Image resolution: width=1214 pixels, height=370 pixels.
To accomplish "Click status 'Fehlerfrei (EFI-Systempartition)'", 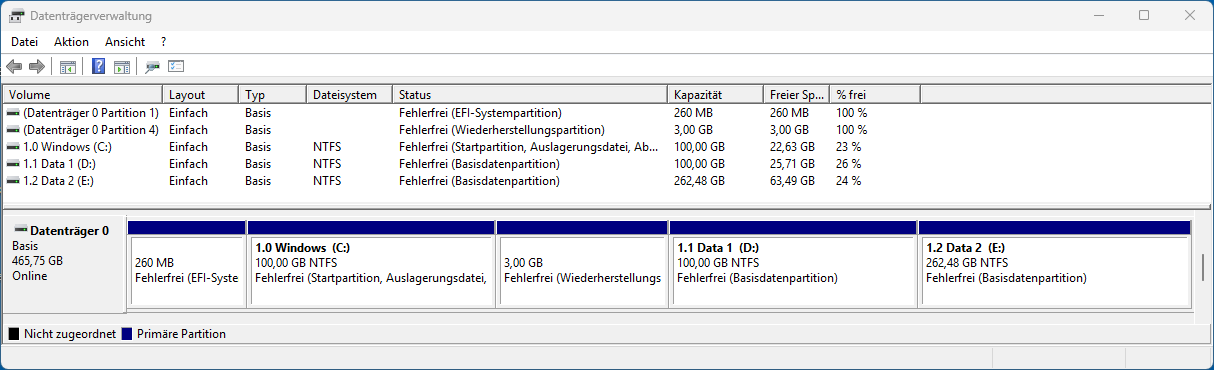I will (480, 113).
